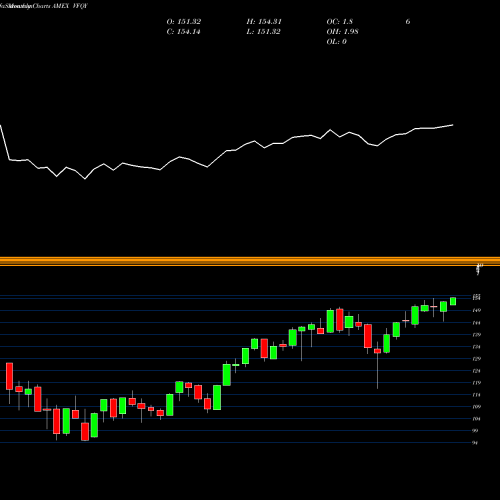
Task: Click the first red candlestick at the left
Action: point(9,376)
